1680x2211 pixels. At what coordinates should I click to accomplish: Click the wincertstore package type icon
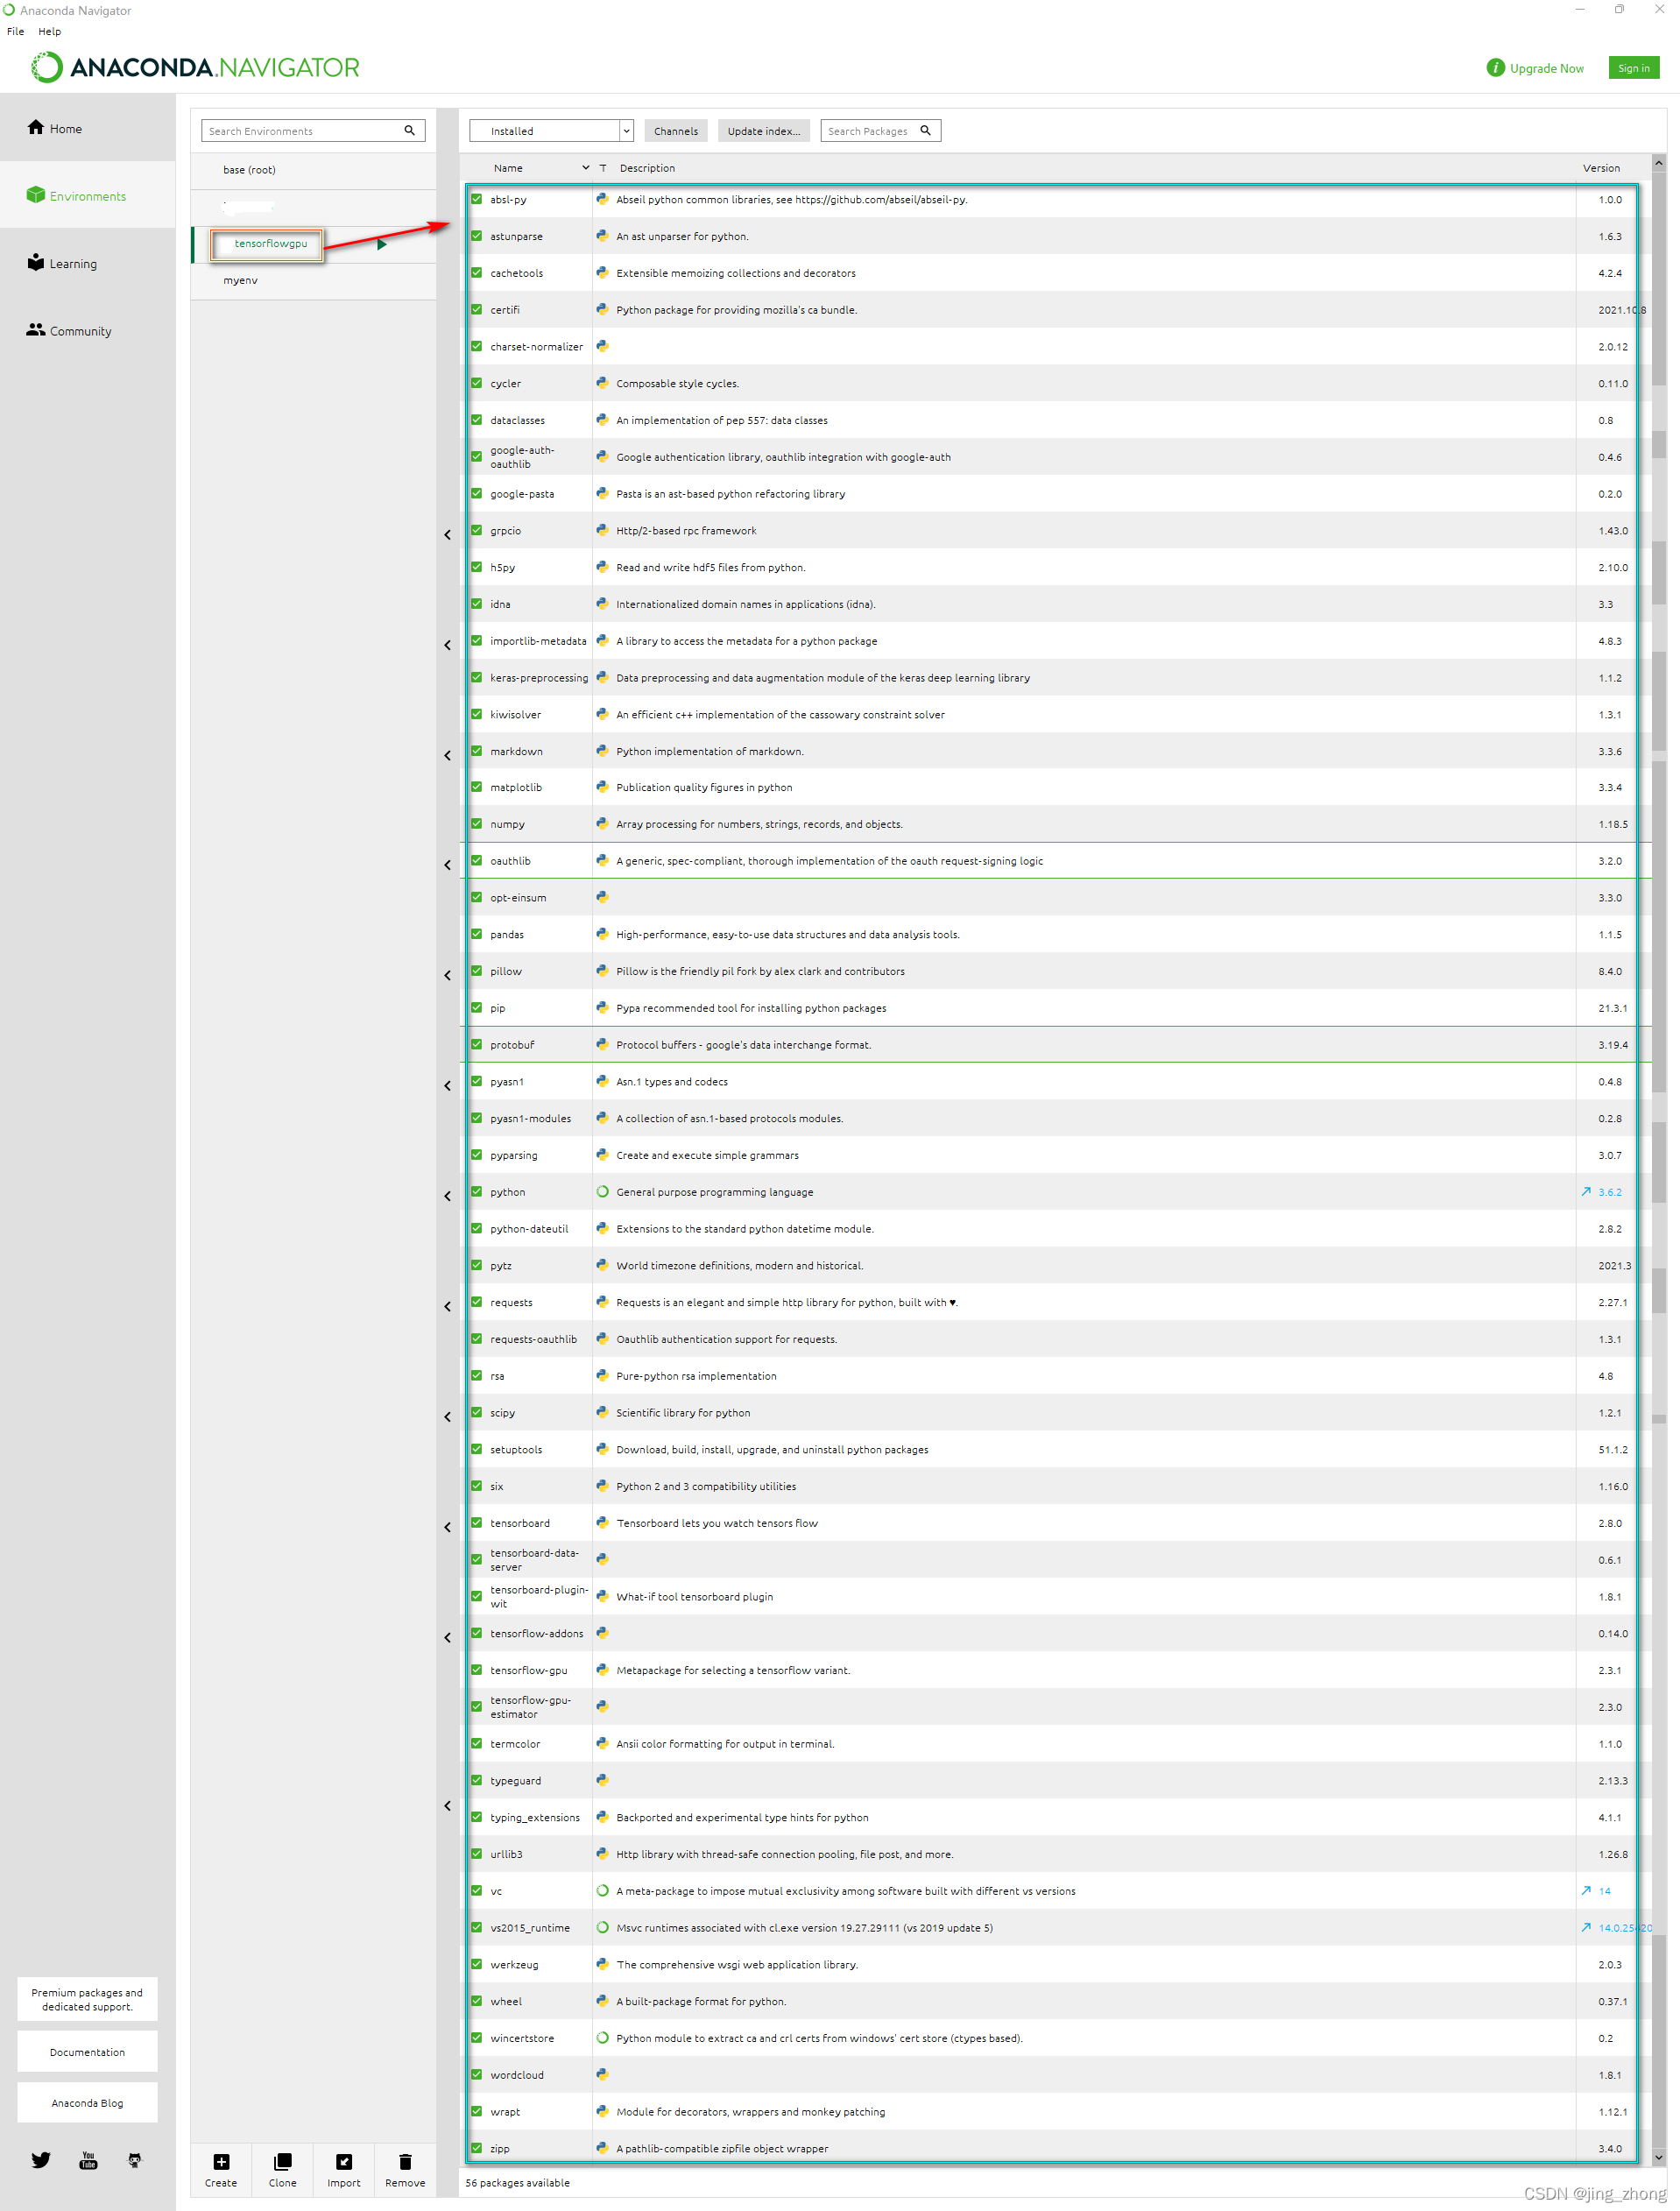click(602, 2037)
